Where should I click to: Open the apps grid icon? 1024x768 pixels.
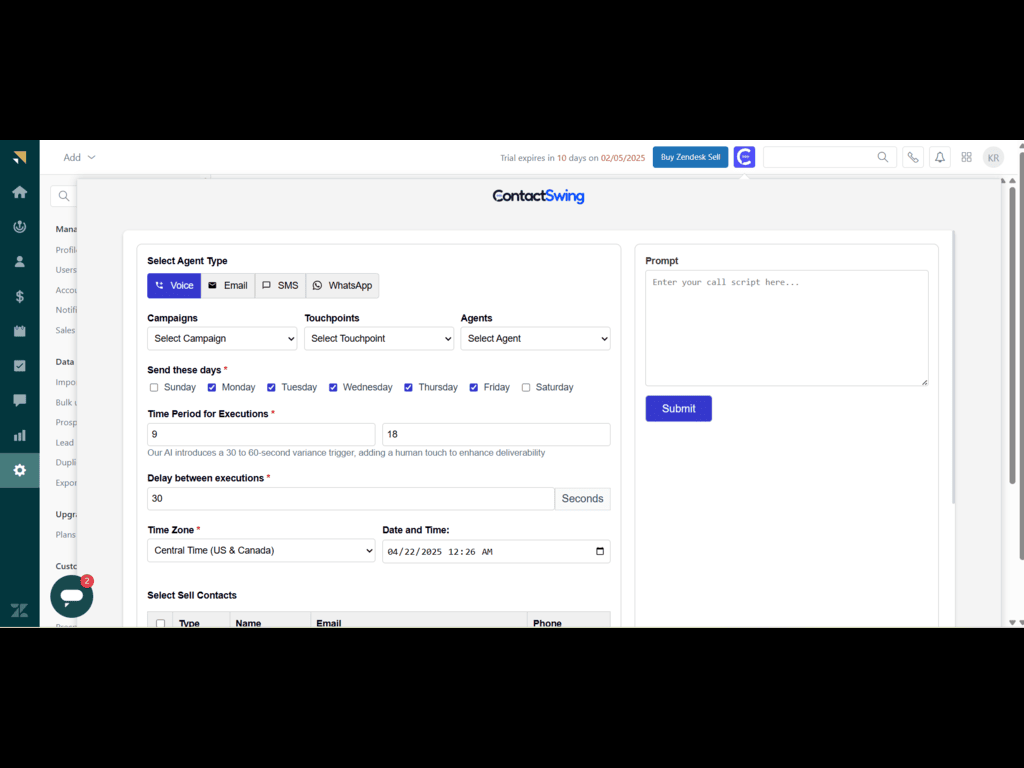pos(966,157)
